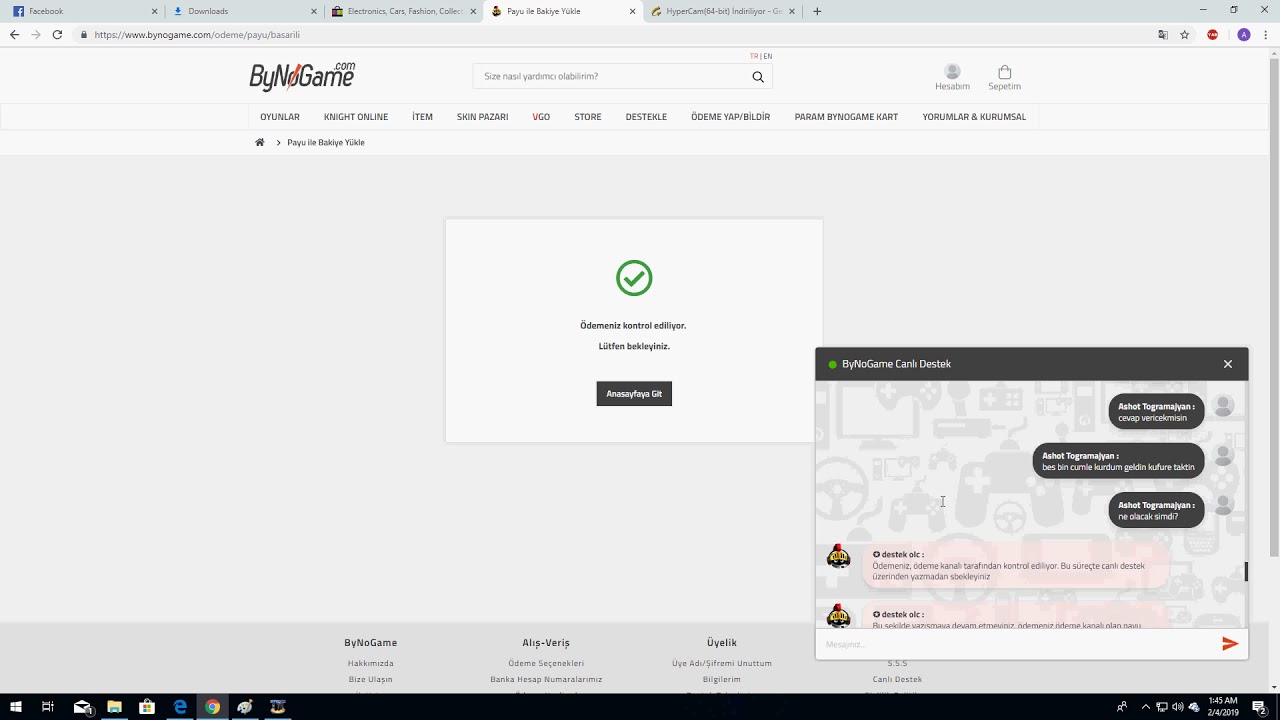1280x720 pixels.
Task: Close the Downloads tab
Action: pyautogui.click(x=314, y=11)
